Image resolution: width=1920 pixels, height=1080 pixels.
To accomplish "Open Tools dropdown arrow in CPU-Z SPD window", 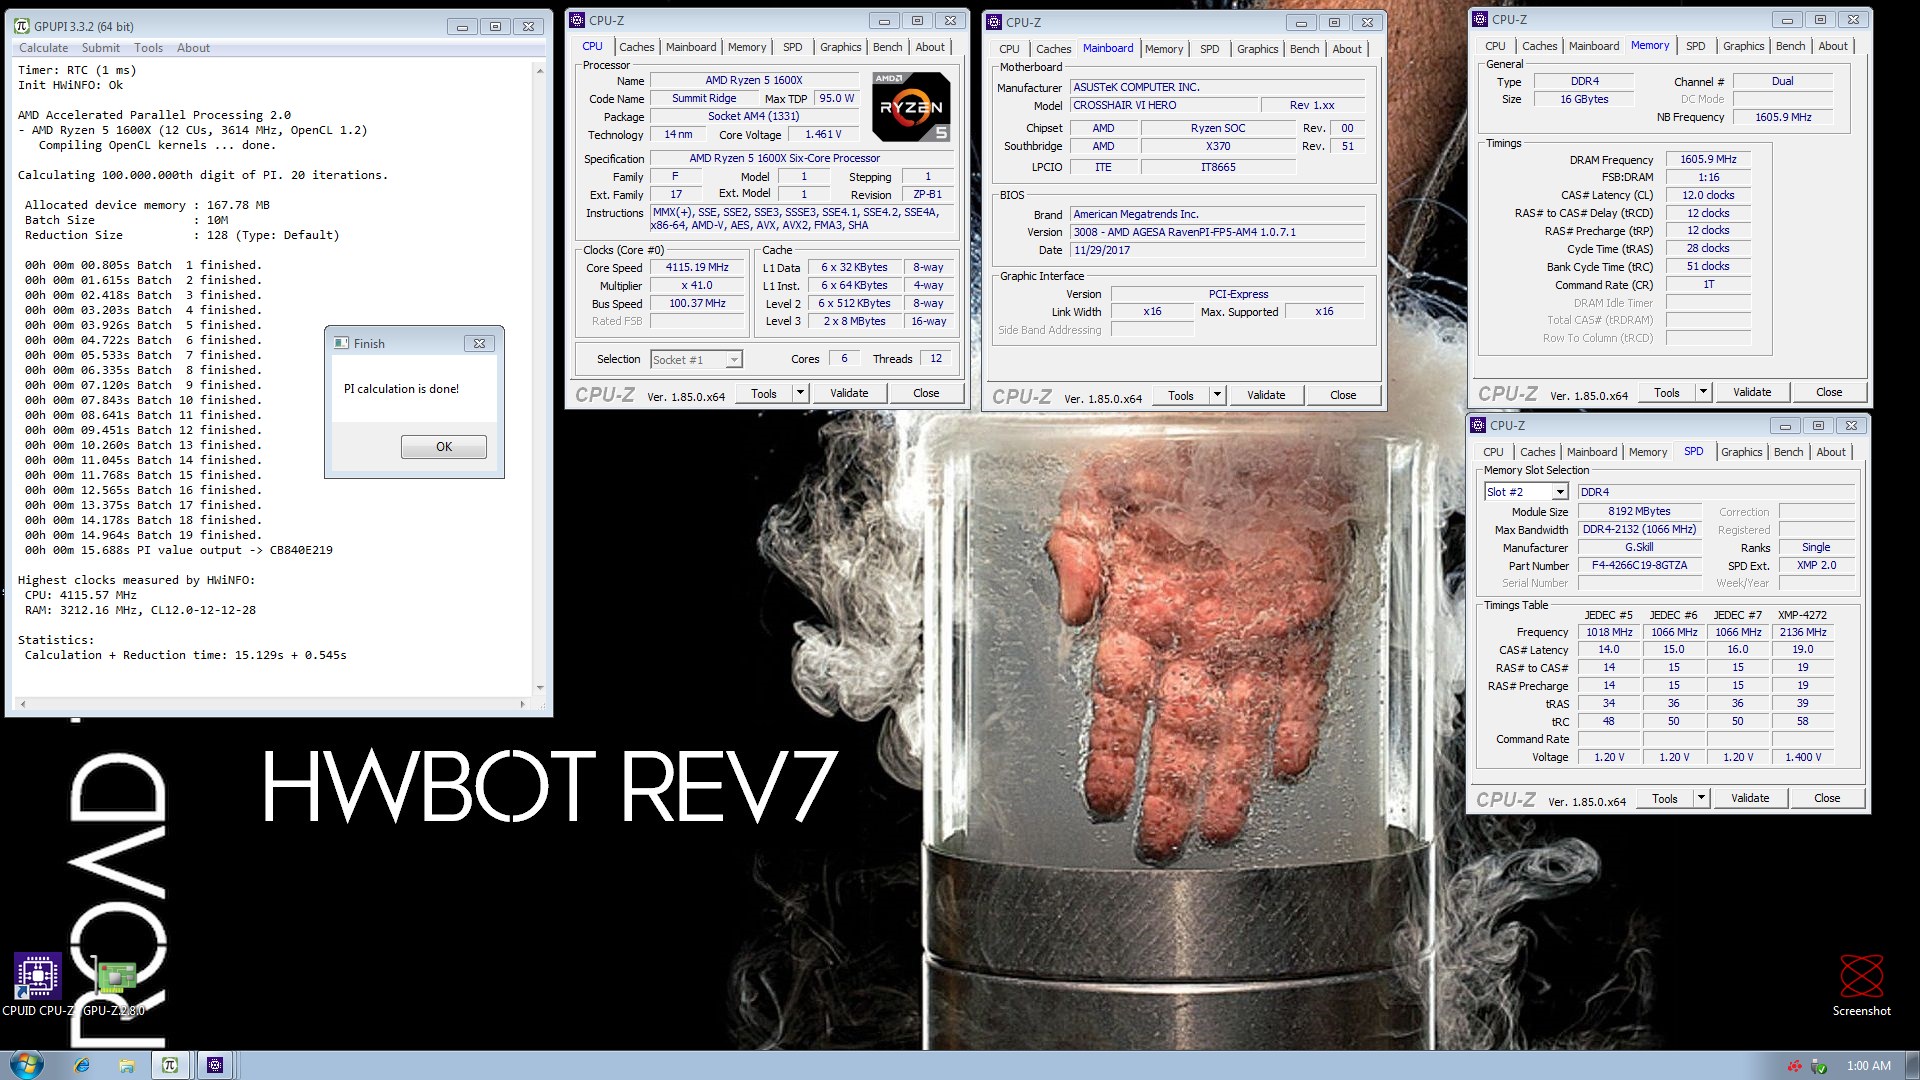I will 1701,798.
